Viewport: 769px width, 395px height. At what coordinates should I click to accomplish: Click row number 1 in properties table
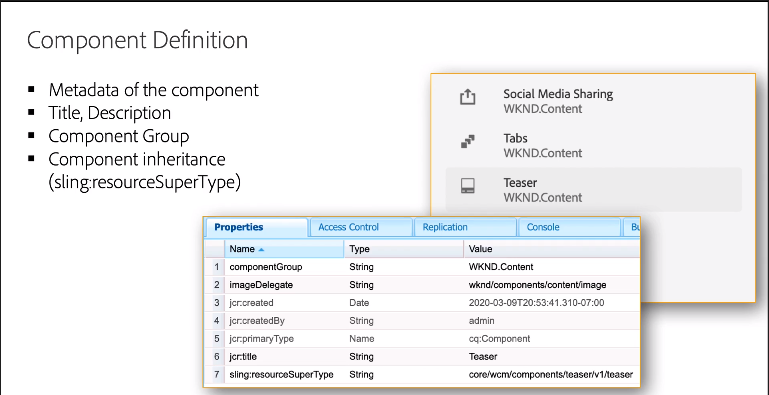216,267
